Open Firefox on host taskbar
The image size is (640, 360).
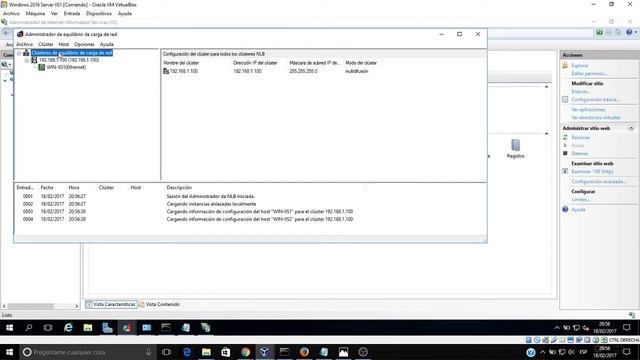point(304,352)
